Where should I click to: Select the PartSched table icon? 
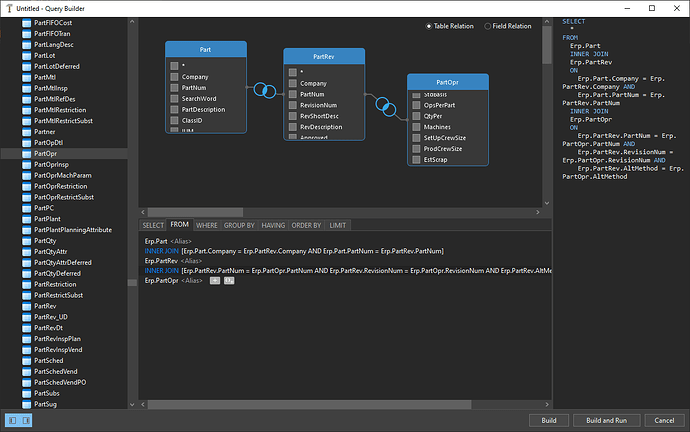(26, 361)
